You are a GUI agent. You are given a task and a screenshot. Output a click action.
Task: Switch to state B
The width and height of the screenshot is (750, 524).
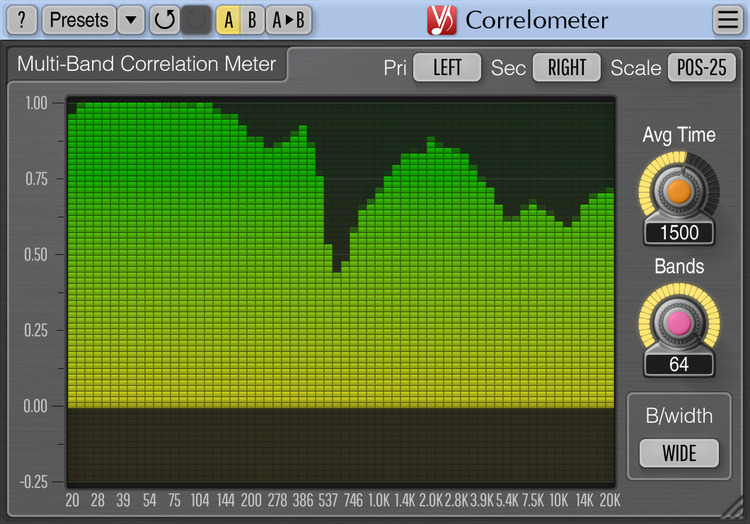[x=252, y=20]
